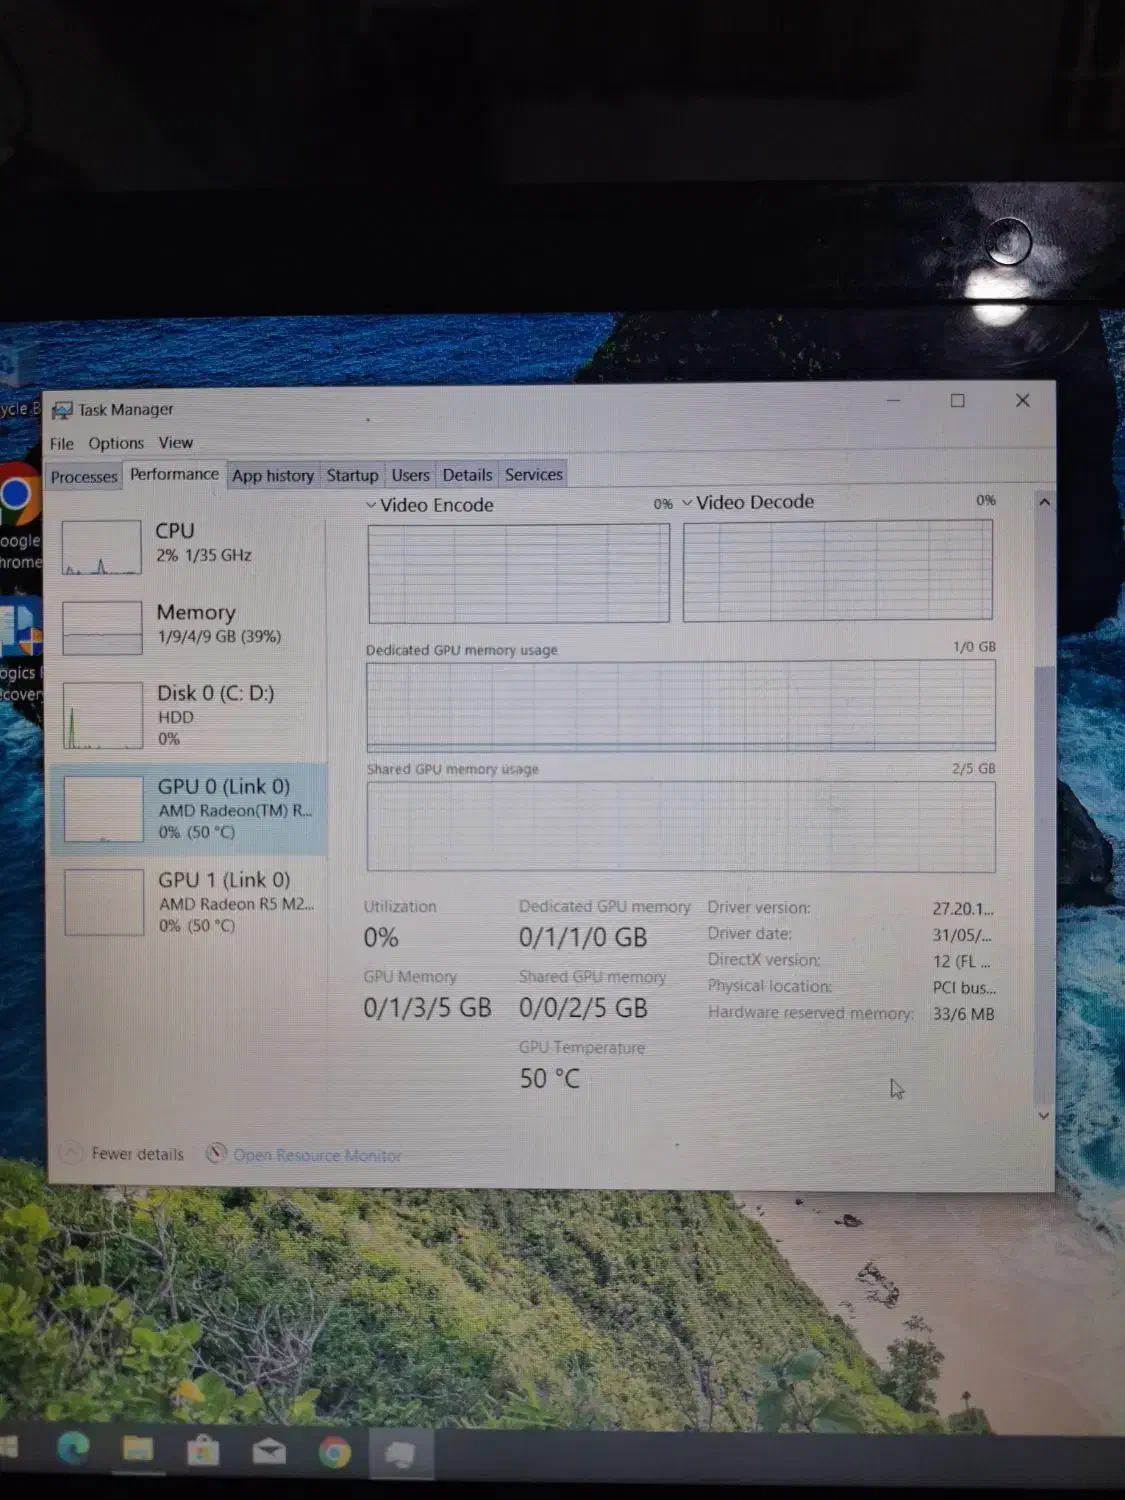Open Mail app from the taskbar
This screenshot has height=1500, width=1125.
pos(269,1451)
